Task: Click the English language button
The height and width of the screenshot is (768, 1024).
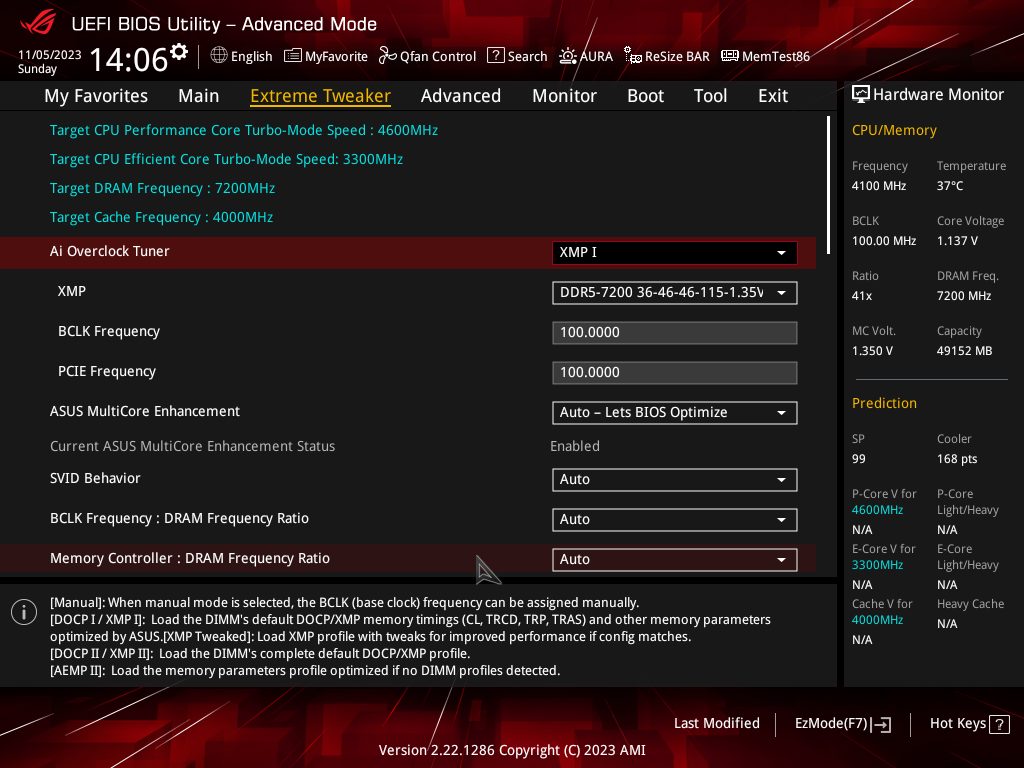Action: tap(251, 56)
